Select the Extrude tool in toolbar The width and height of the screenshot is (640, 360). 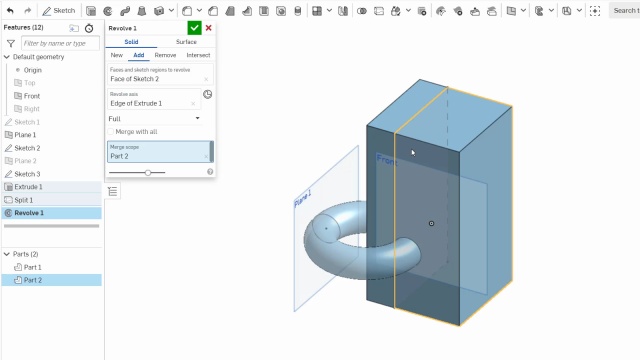[91, 11]
